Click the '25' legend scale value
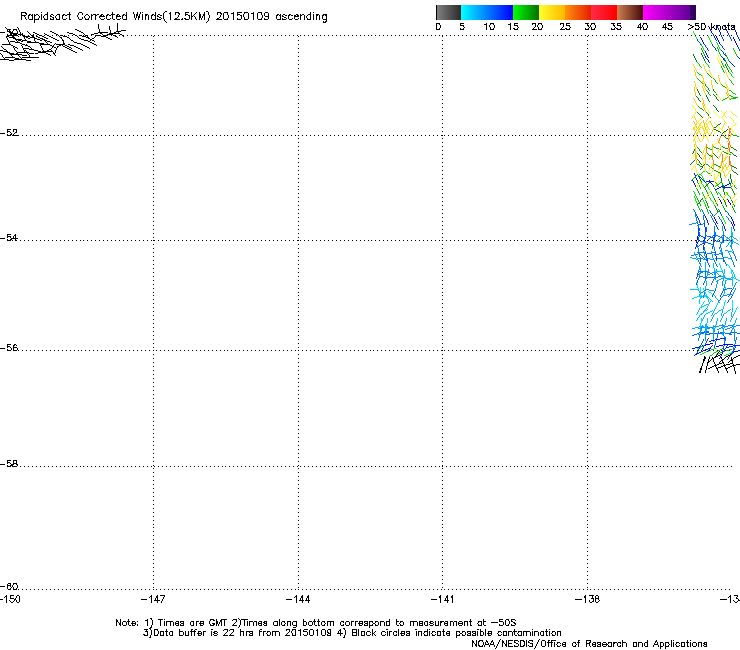Screen dimensions: 740x650 point(565,27)
